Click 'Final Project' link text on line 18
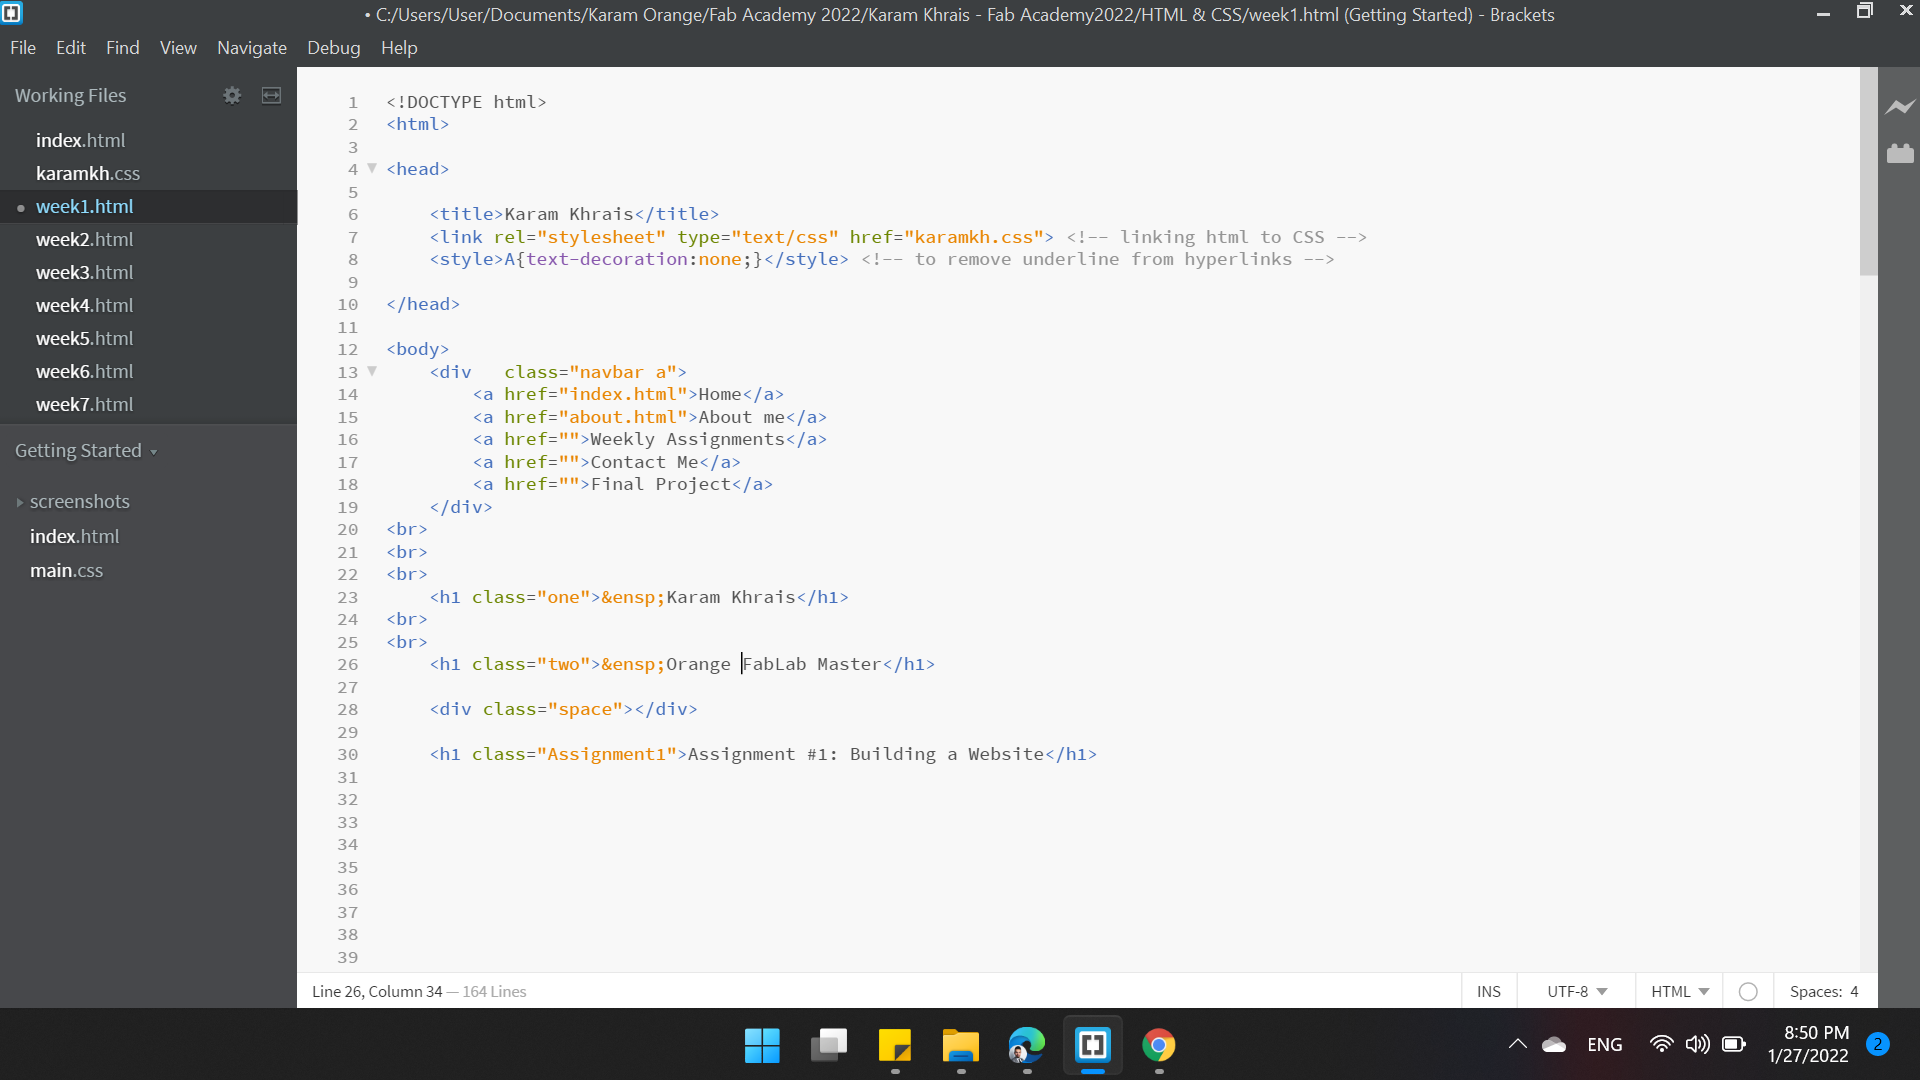 (661, 484)
